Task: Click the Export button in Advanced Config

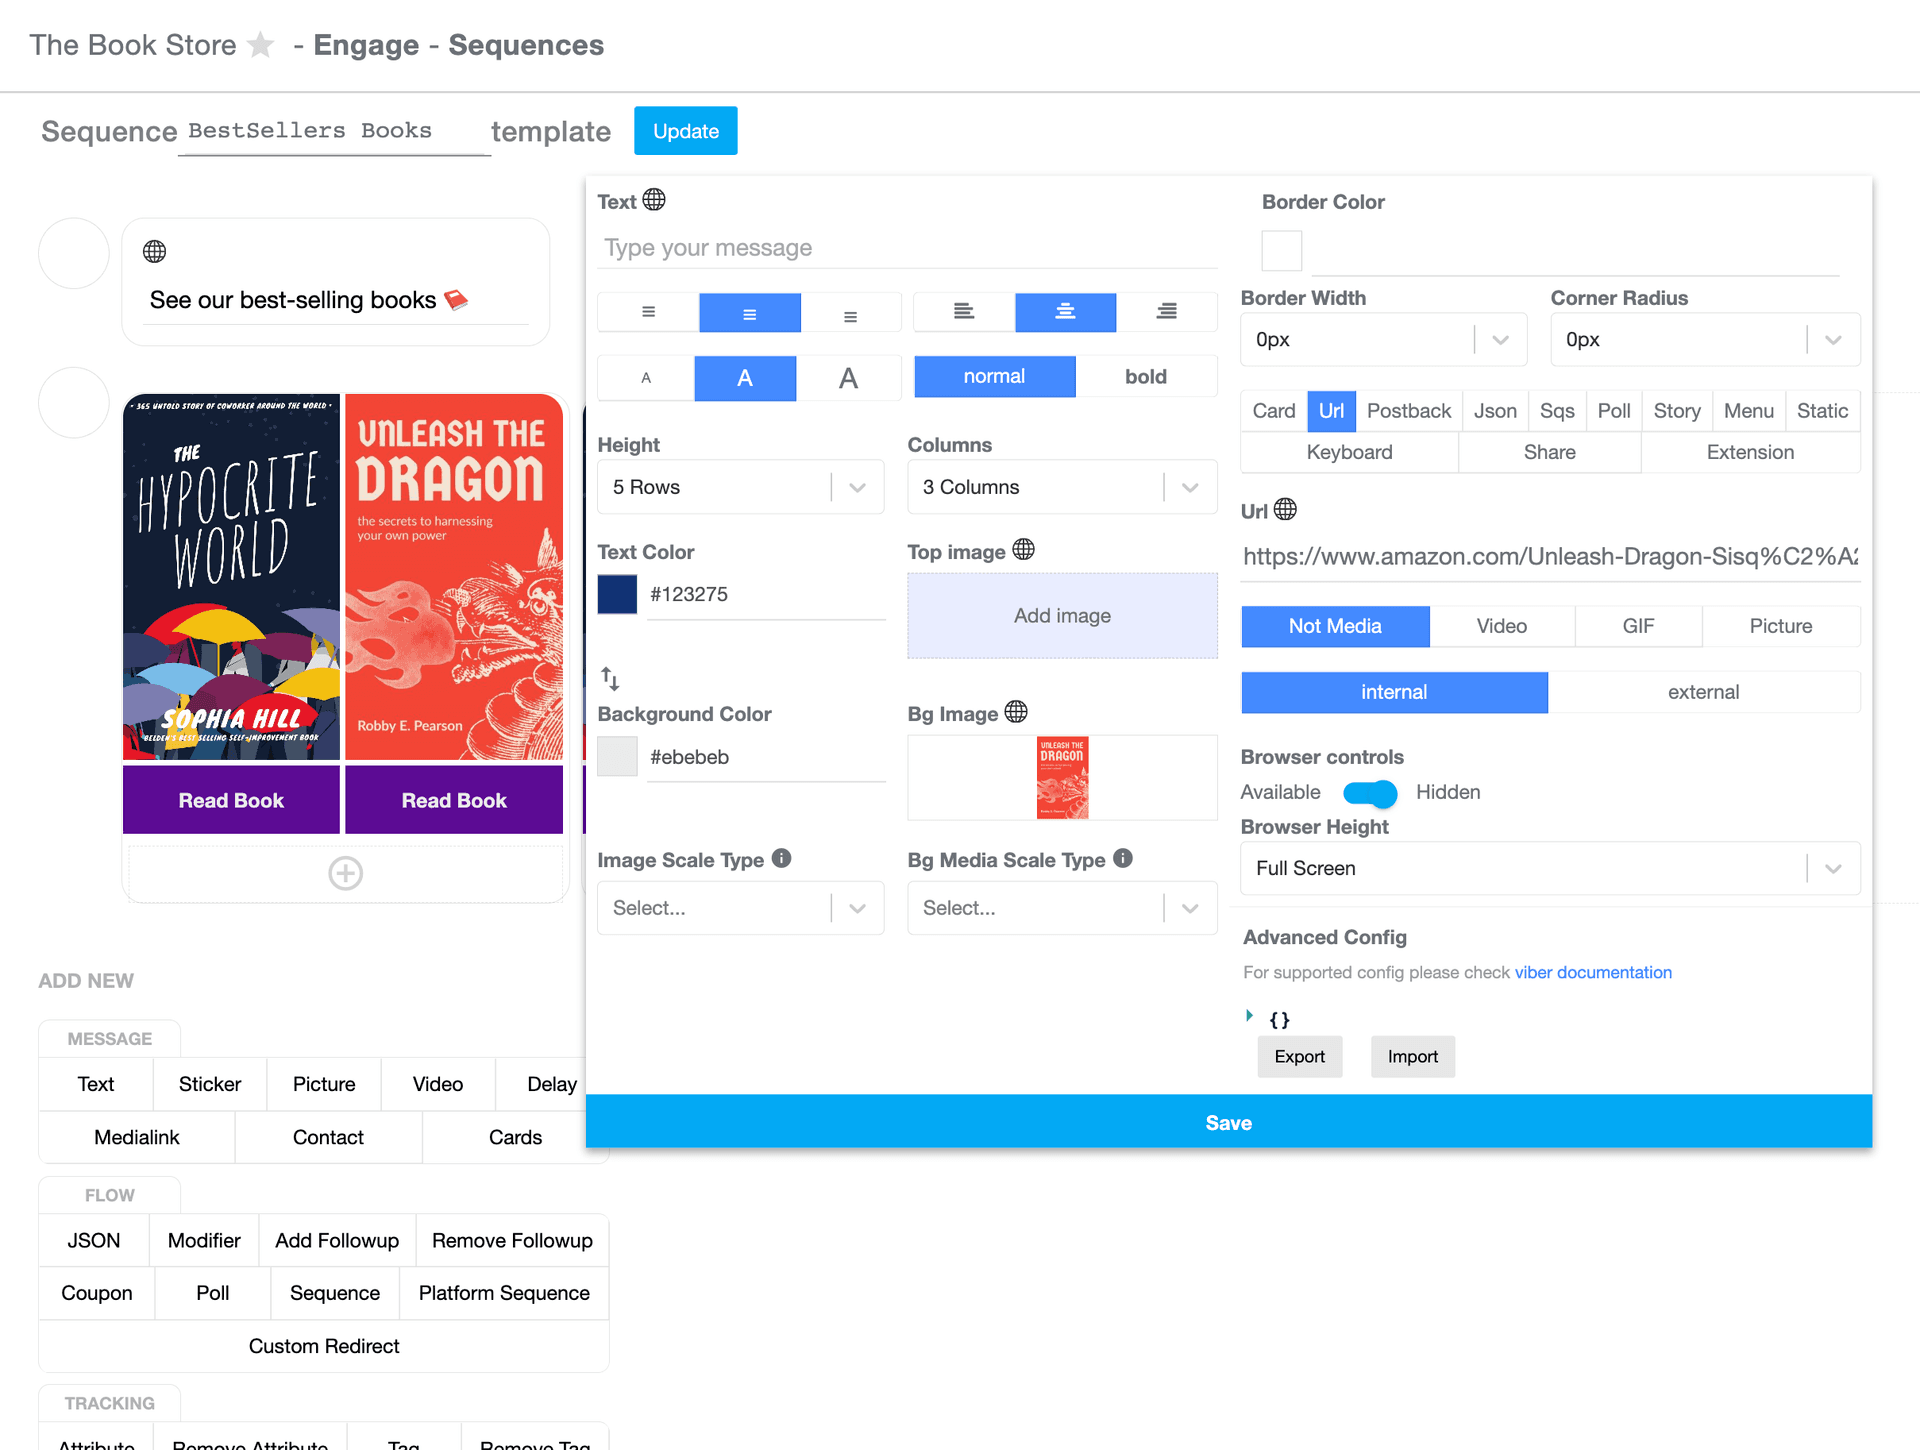Action: (1297, 1056)
